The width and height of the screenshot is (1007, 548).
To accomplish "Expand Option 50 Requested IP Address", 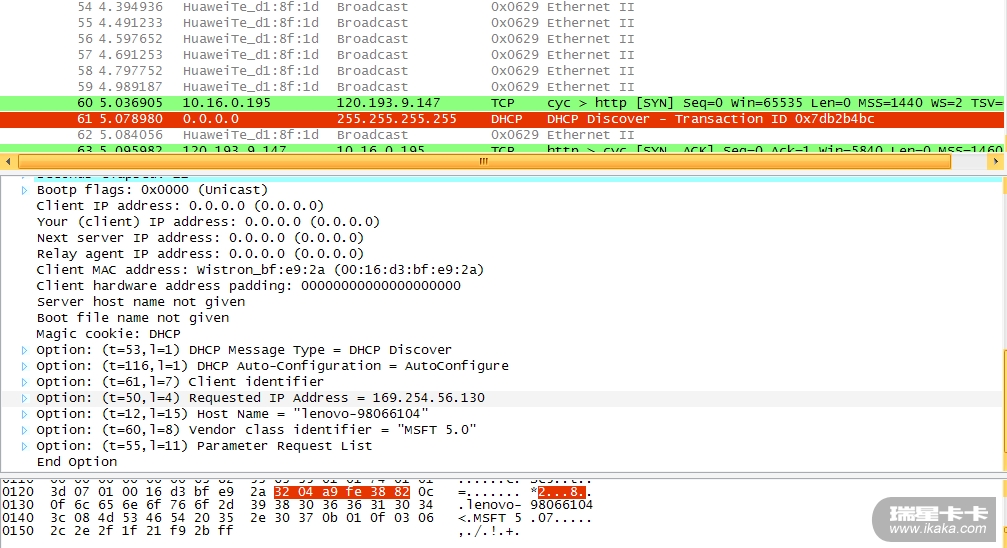I will point(24,398).
